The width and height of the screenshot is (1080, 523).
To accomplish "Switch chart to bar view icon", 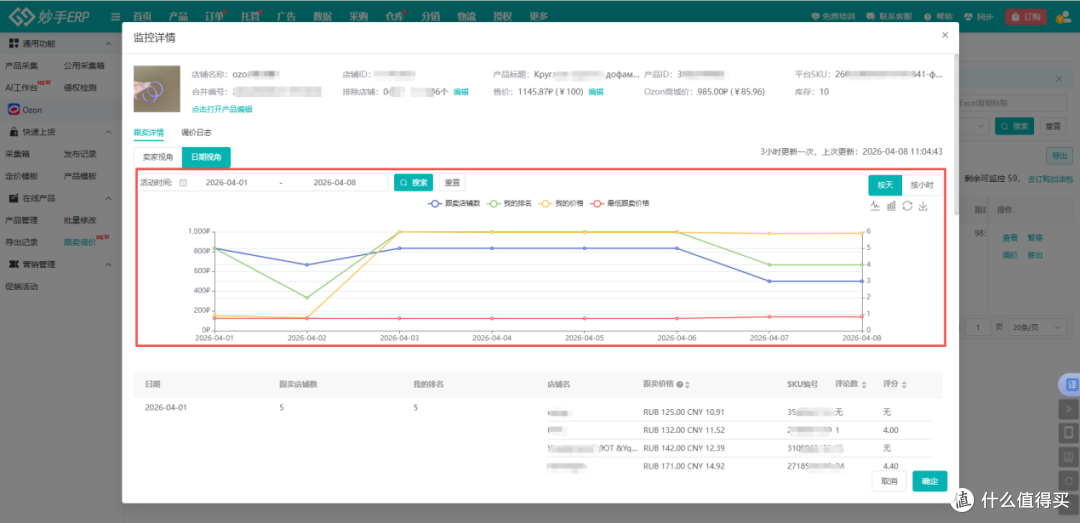I will (x=891, y=205).
